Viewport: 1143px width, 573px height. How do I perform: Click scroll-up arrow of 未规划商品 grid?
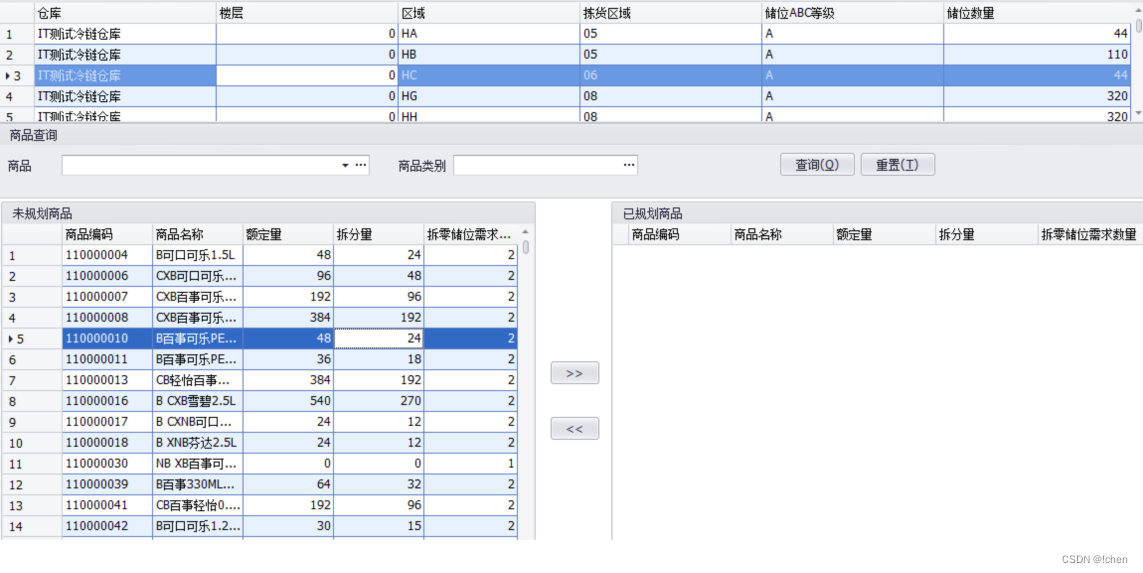click(526, 233)
